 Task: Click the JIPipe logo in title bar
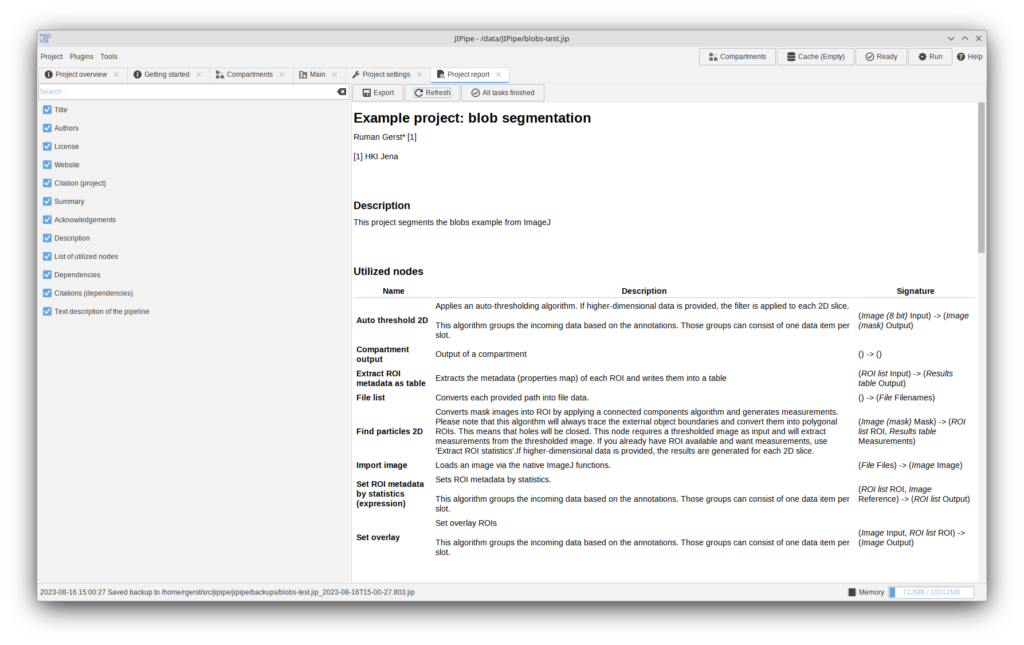pyautogui.click(x=45, y=38)
